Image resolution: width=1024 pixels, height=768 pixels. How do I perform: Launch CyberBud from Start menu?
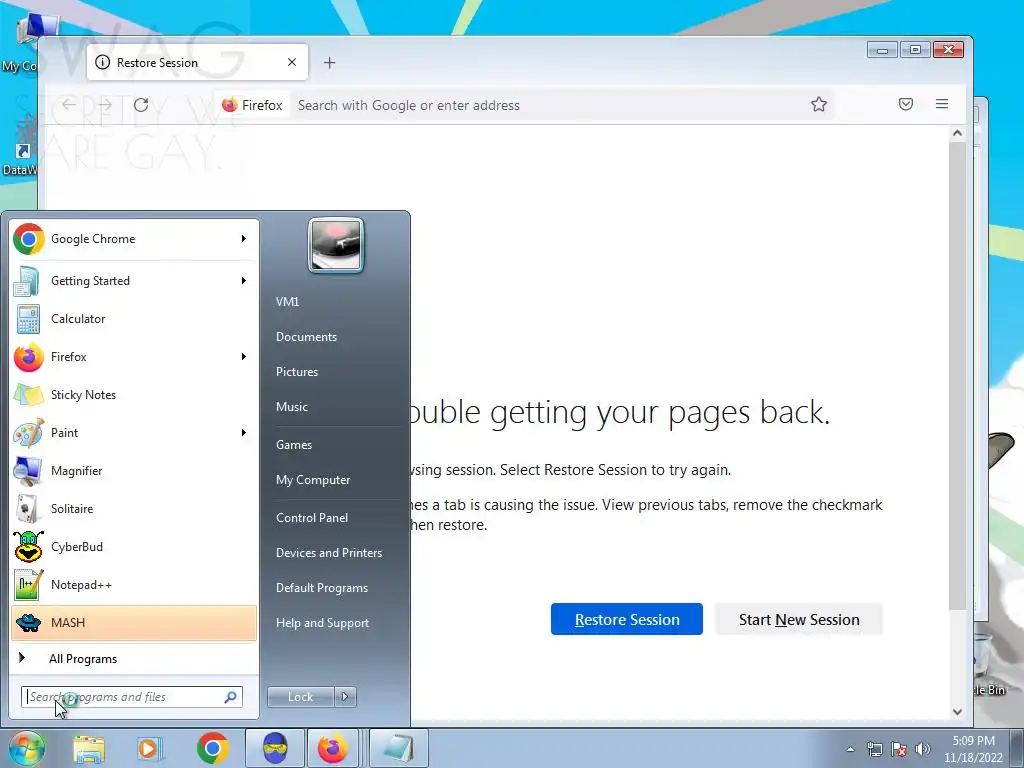click(134, 547)
